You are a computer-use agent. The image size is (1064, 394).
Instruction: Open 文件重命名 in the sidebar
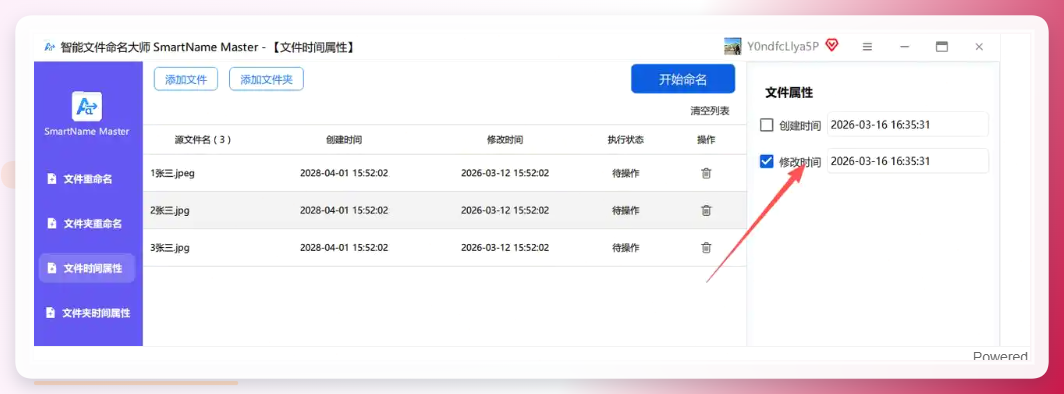87,179
